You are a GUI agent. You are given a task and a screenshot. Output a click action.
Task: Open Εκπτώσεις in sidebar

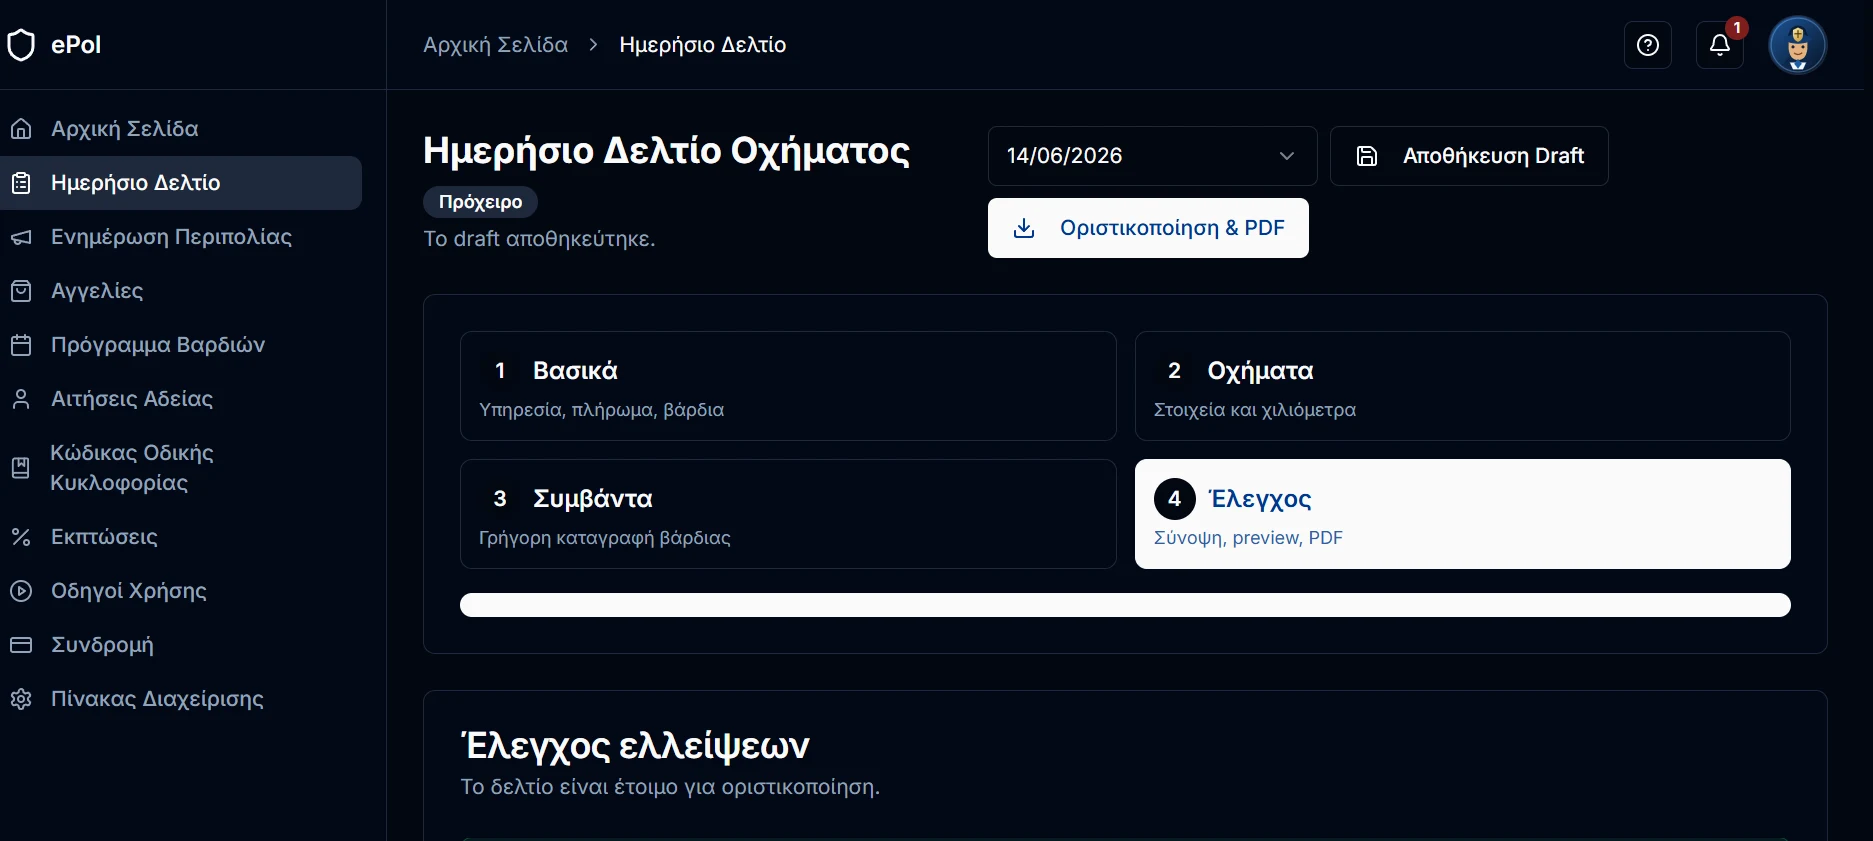181,537
